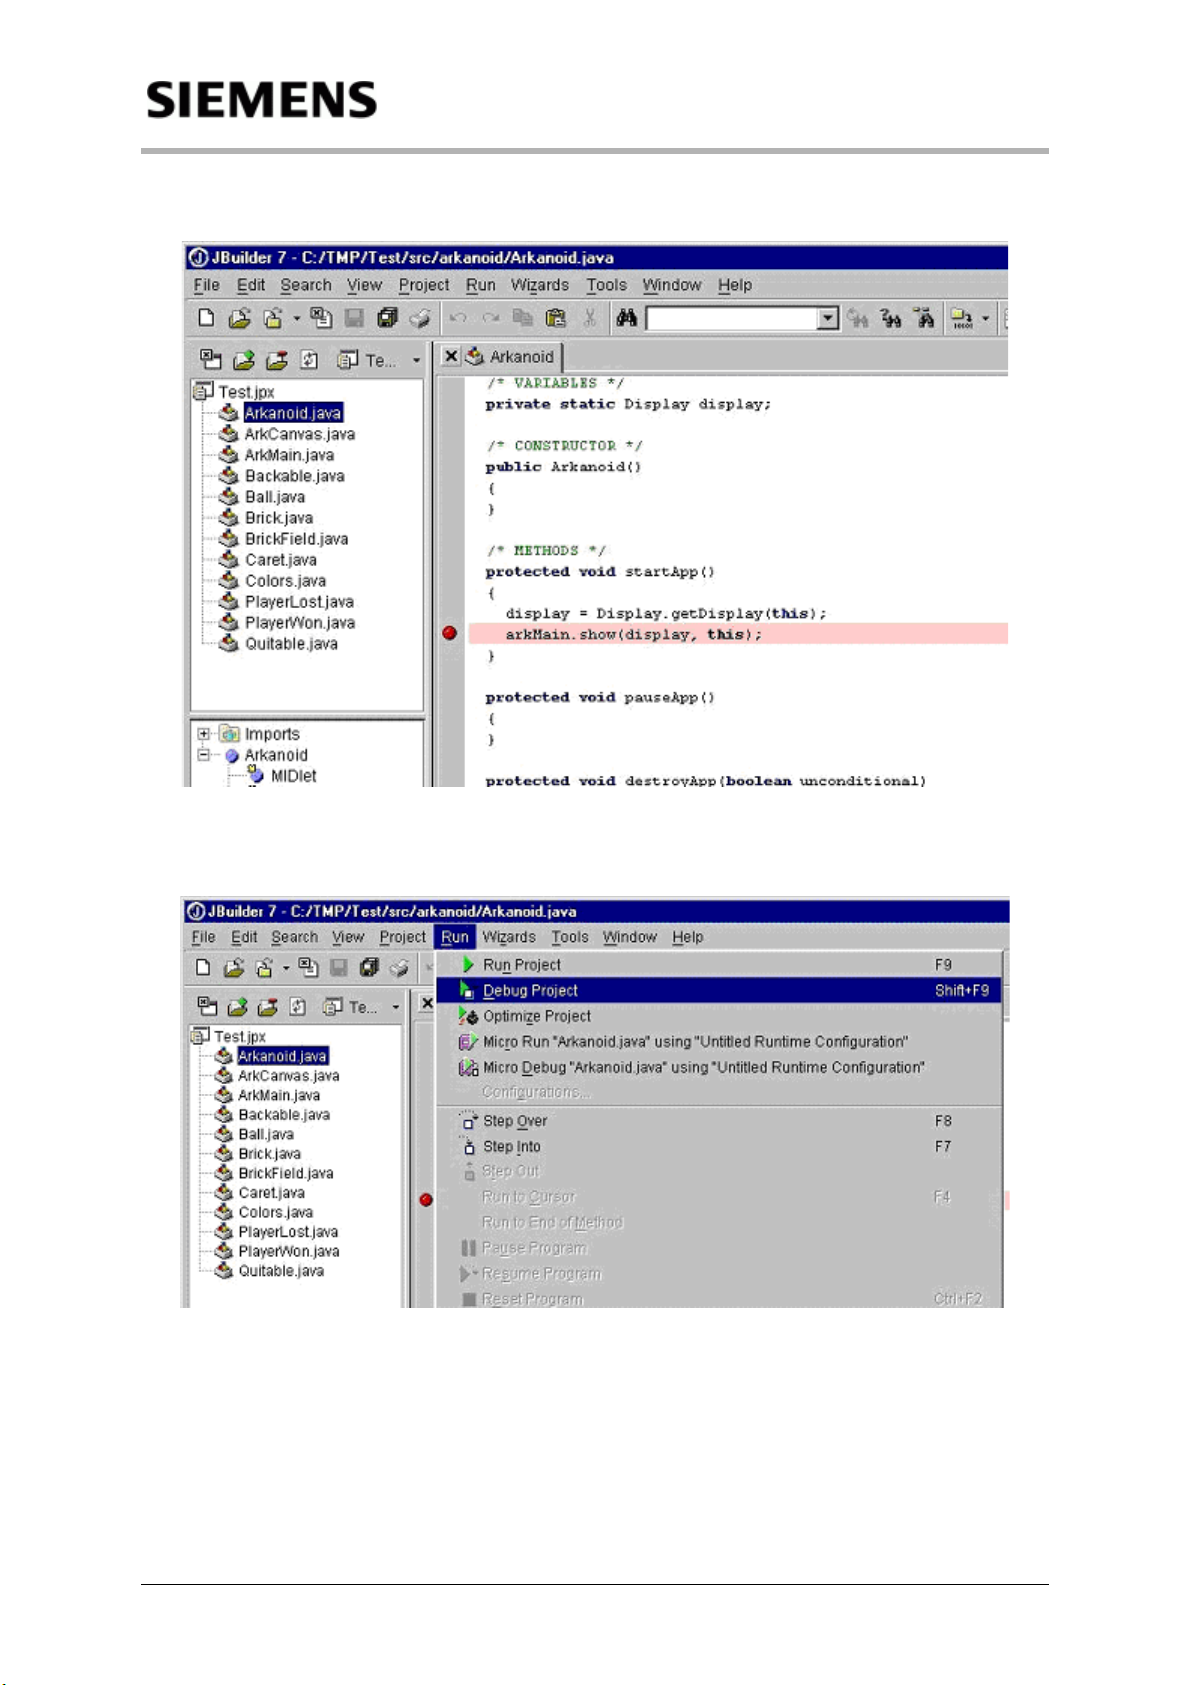Select Test.jpx root in lower project tree
Viewport: 1191px width, 1685px height.
[240, 1037]
